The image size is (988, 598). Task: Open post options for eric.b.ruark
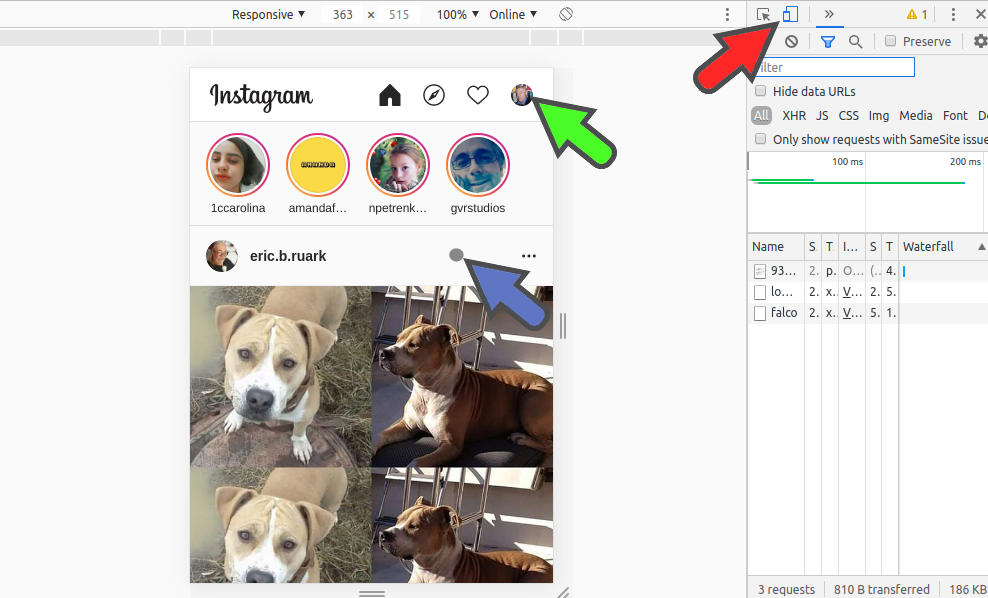[529, 256]
